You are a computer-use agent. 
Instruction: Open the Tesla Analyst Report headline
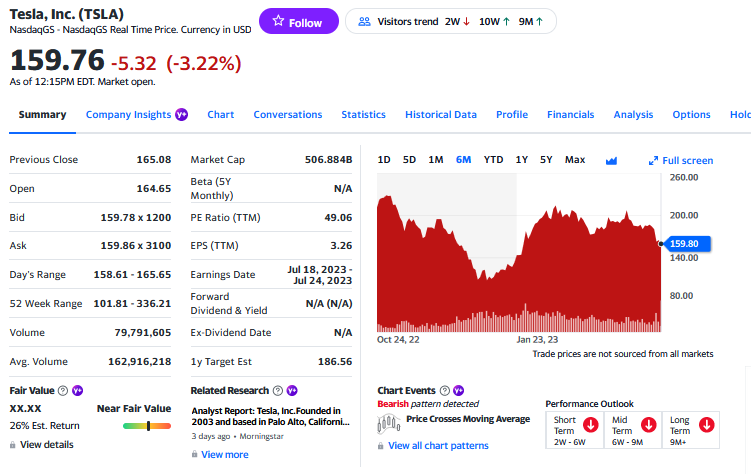[271, 417]
